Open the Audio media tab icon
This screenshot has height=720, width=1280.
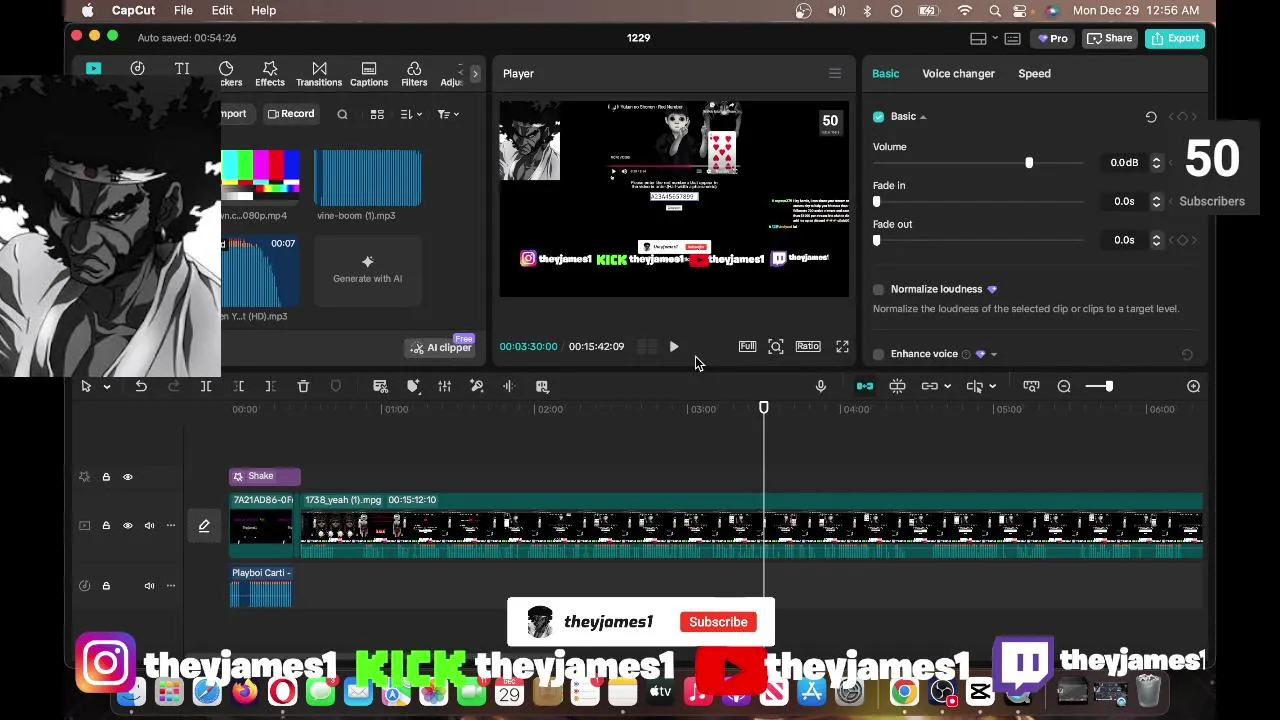[137, 69]
